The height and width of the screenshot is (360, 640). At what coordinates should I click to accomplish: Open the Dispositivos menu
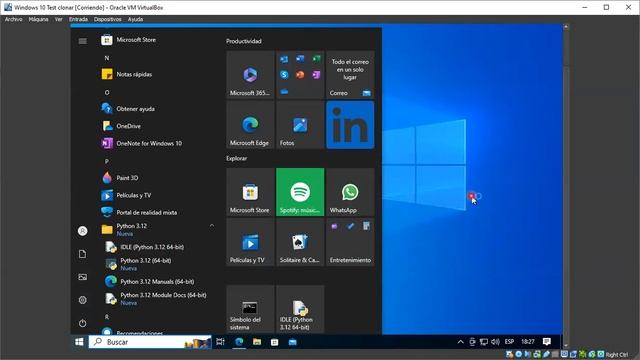107,19
